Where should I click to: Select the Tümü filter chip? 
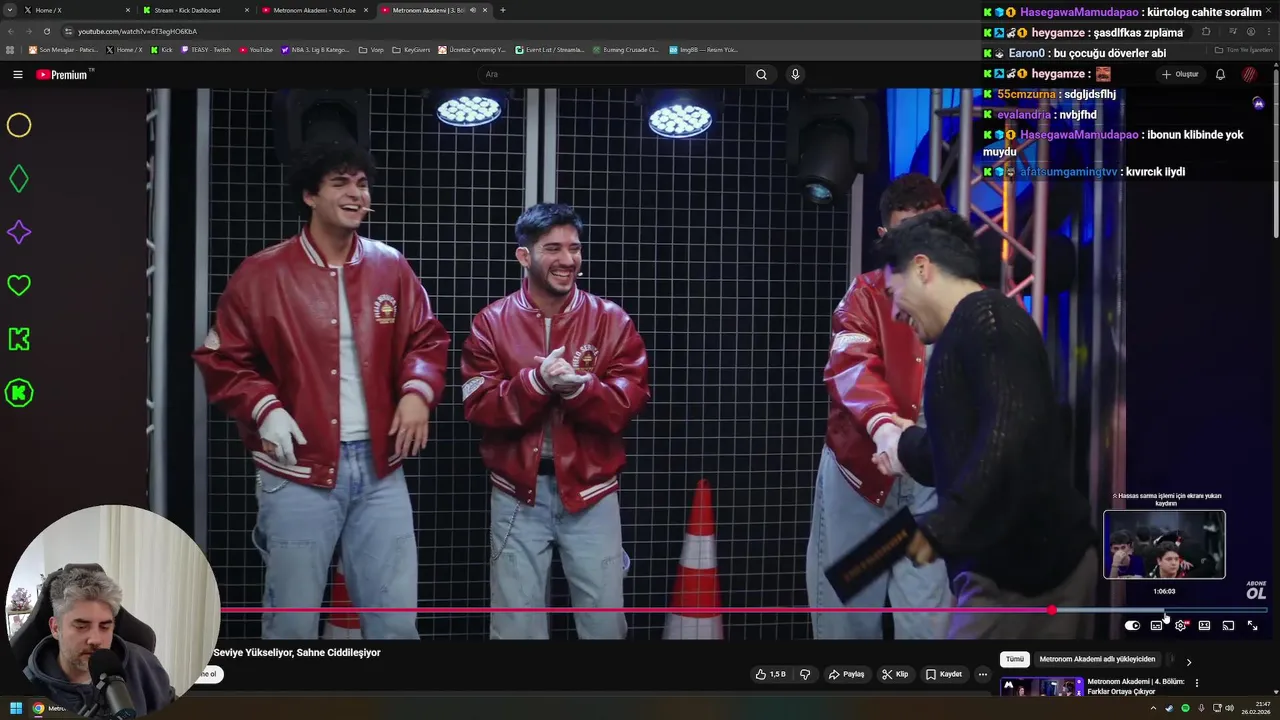point(1015,659)
